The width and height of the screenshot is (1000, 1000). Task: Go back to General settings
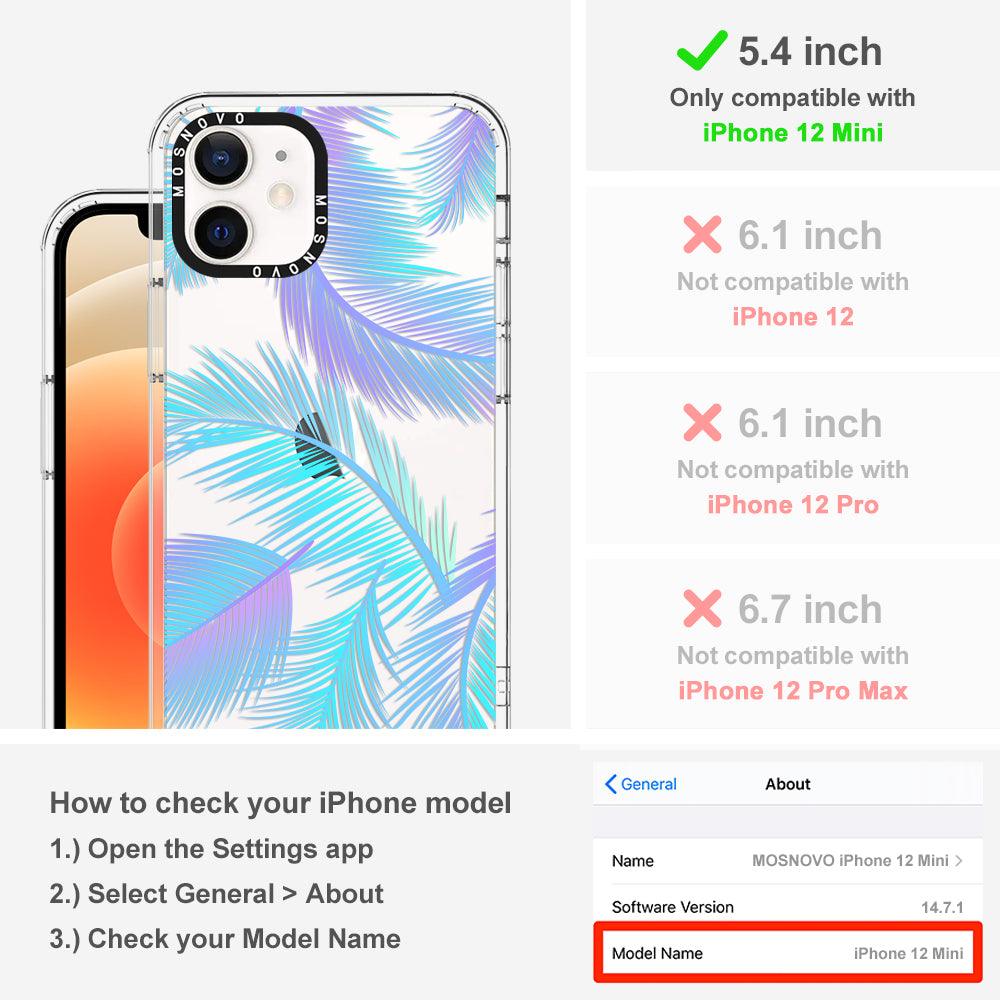point(640,784)
